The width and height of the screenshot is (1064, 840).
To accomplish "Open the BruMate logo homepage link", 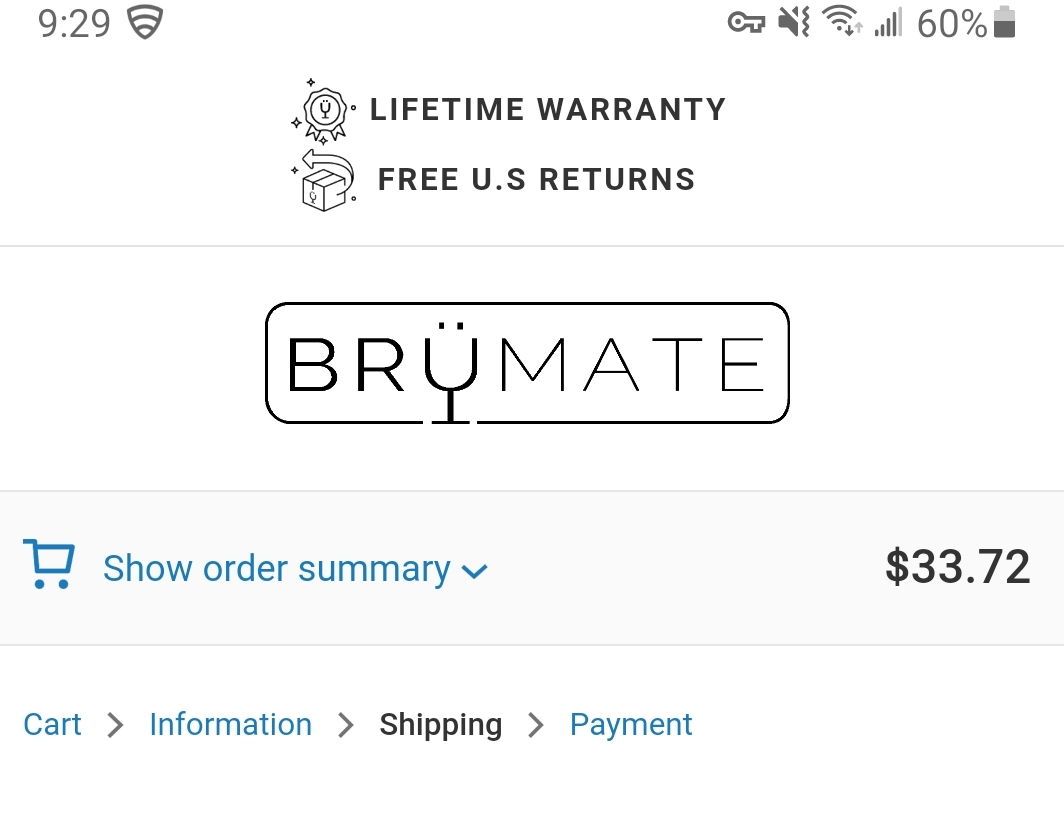I will point(527,363).
